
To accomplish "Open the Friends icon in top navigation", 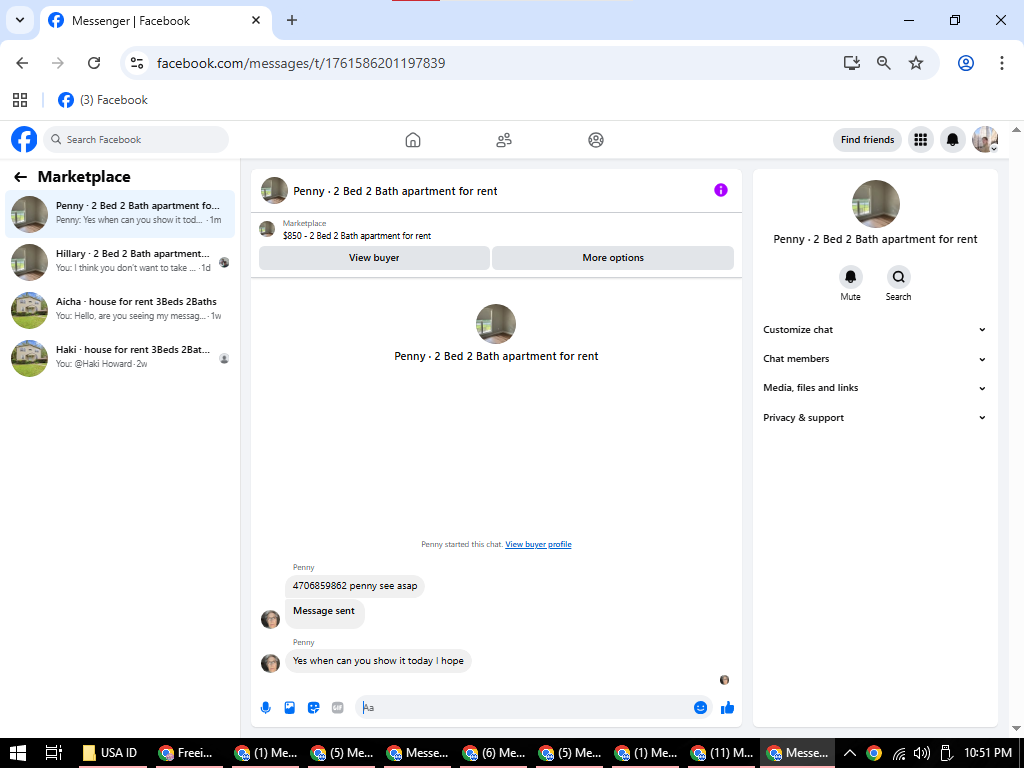I will (504, 140).
